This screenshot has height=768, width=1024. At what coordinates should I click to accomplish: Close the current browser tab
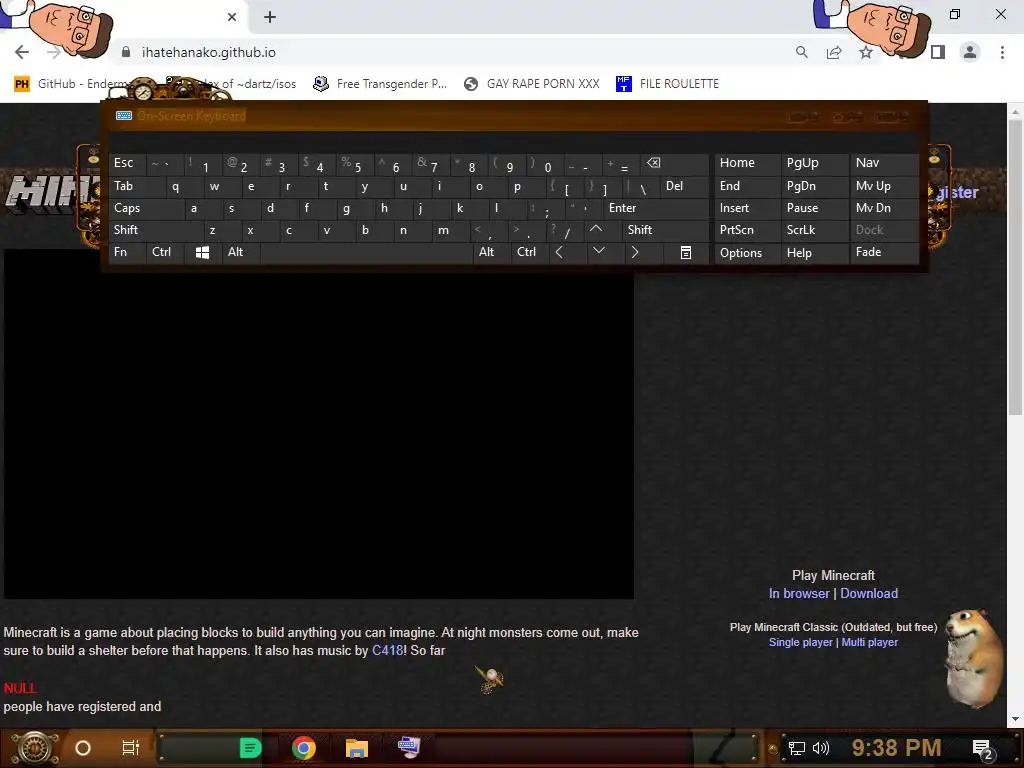tap(232, 17)
